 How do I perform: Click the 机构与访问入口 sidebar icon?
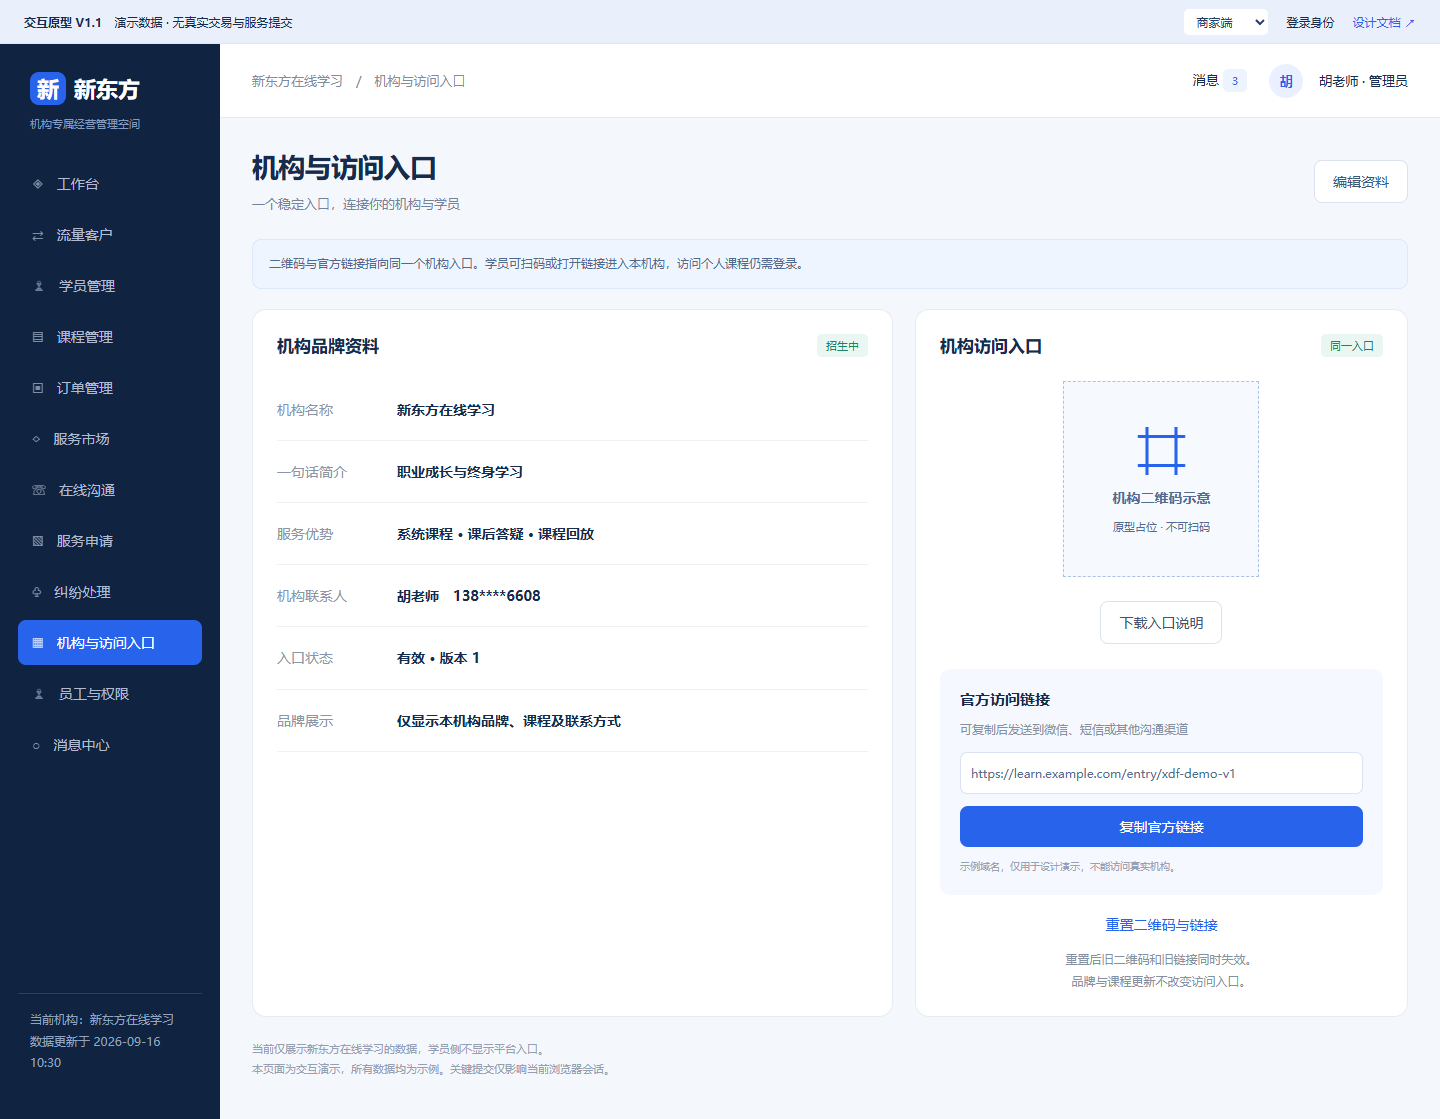tap(38, 643)
